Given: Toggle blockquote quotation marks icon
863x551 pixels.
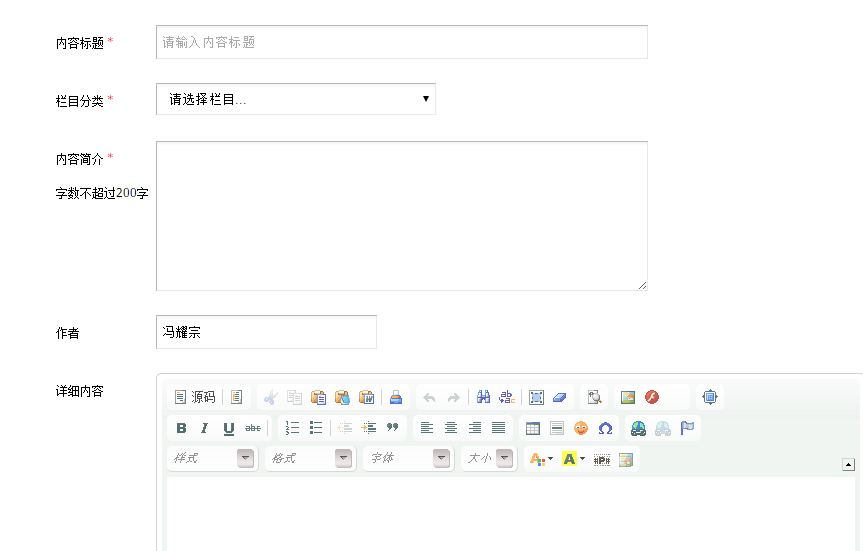Looking at the screenshot, I should pos(392,428).
